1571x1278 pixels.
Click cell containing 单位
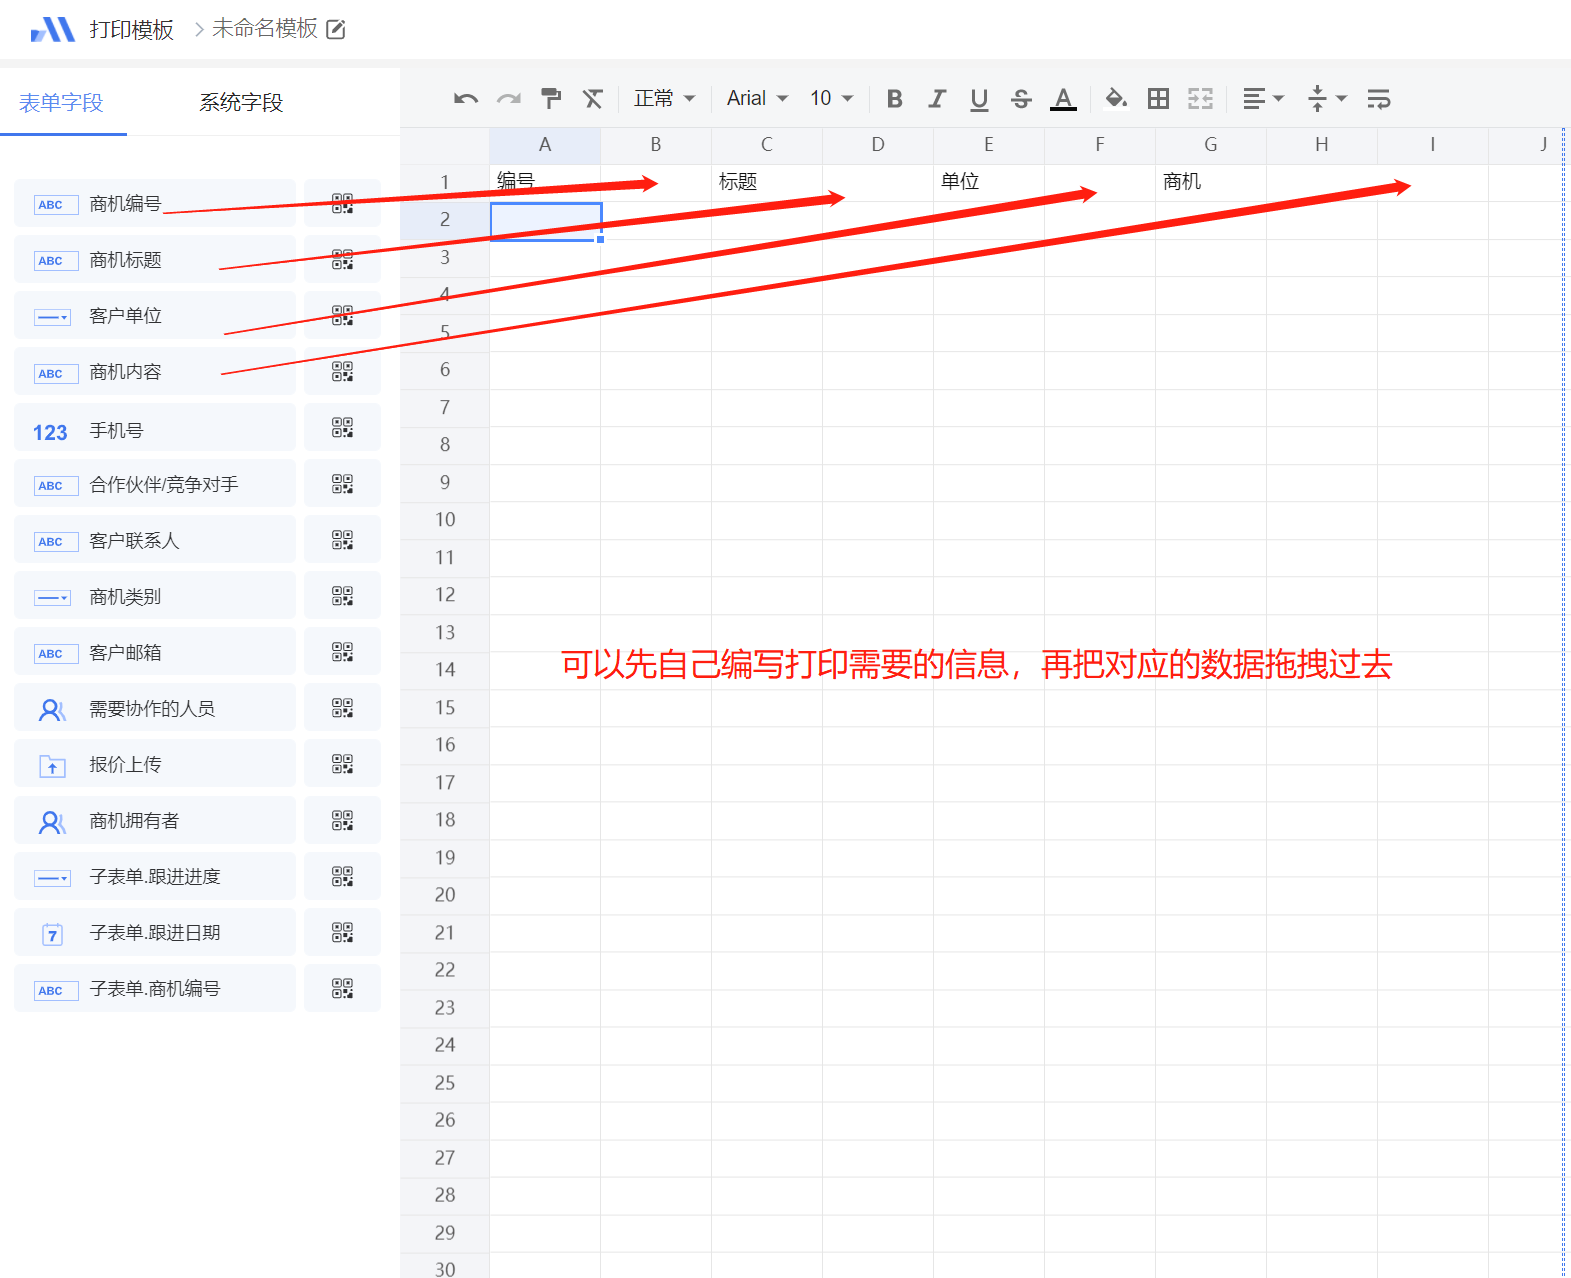(x=989, y=182)
